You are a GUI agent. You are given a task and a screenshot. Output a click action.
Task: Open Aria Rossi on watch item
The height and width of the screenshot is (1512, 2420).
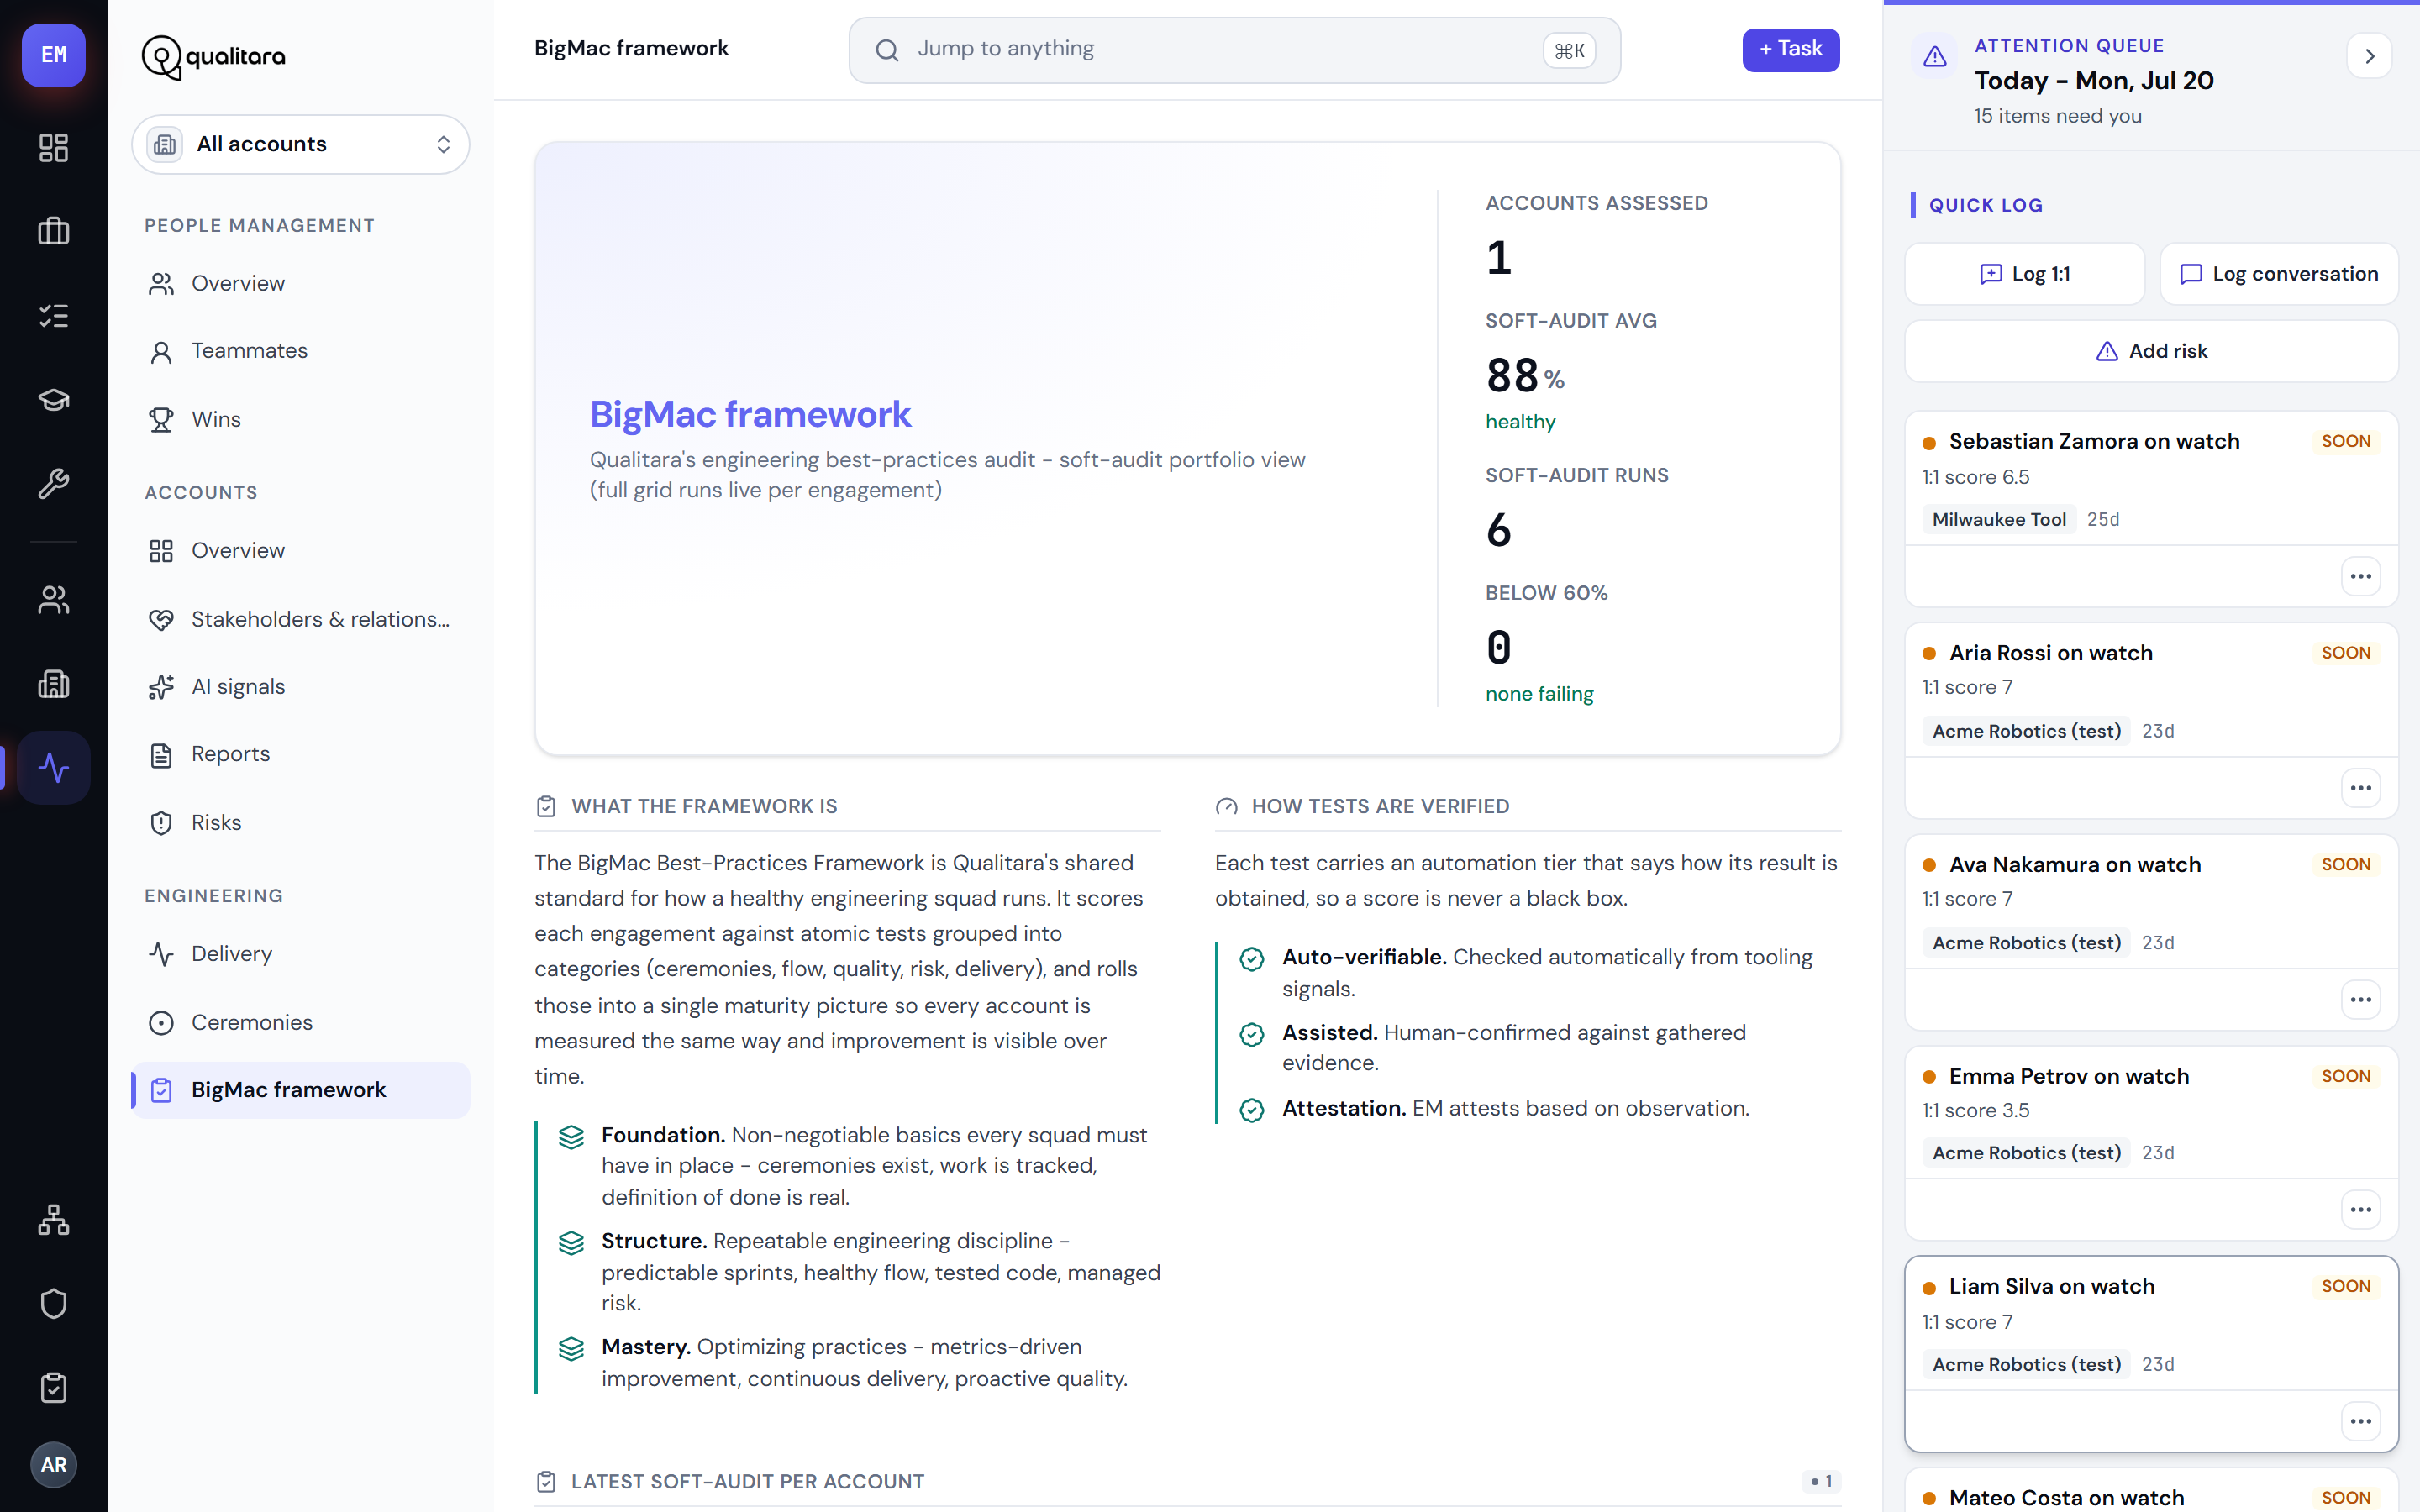tap(2050, 653)
